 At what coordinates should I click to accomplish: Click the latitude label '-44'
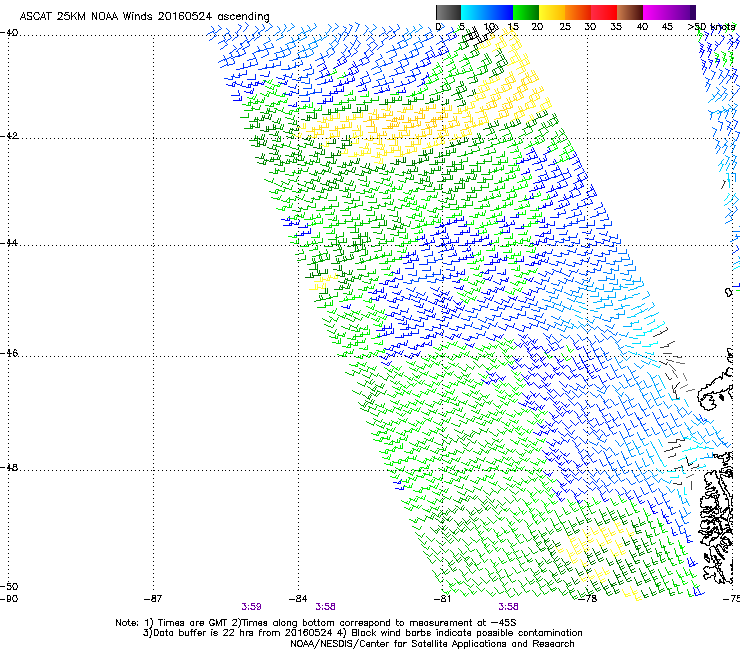9,243
